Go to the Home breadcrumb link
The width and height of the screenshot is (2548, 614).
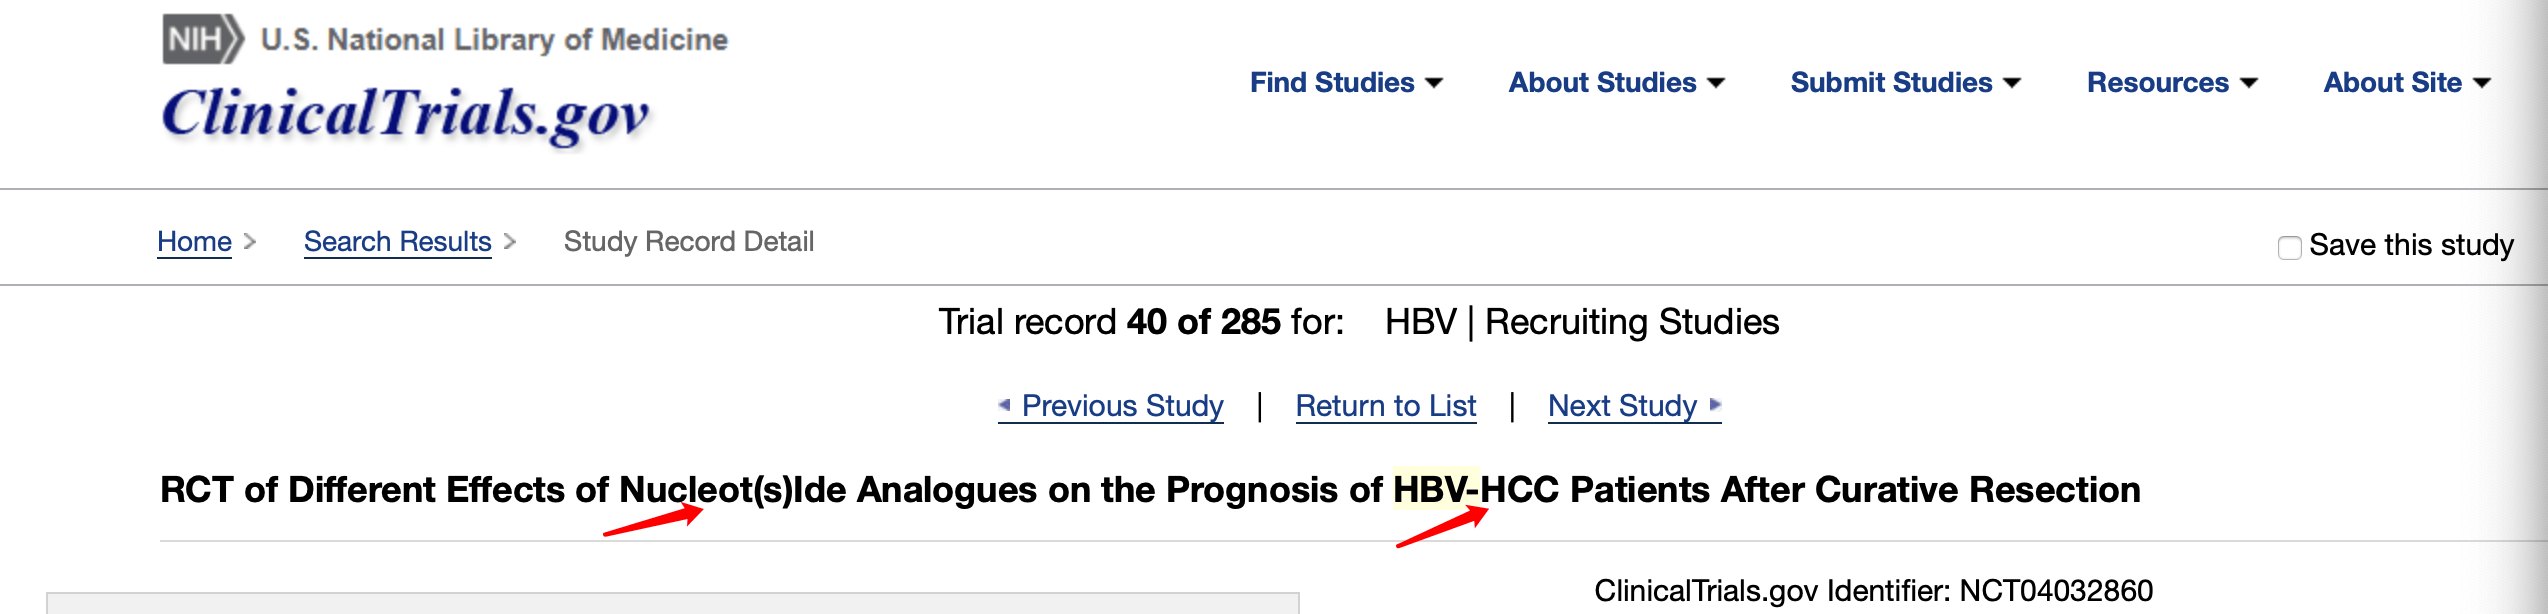tap(194, 242)
